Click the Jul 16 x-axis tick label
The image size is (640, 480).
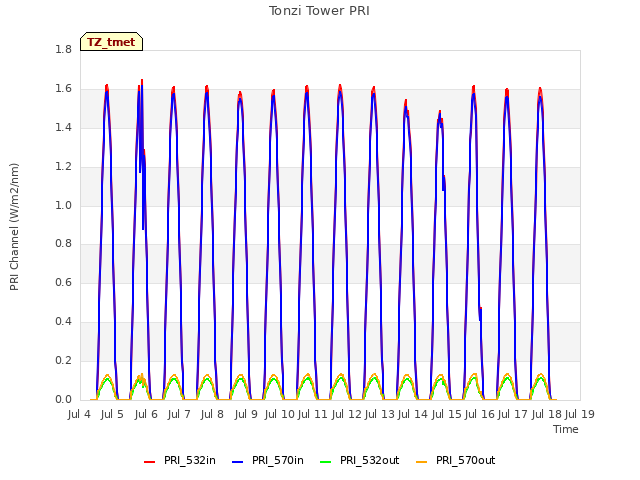(x=480, y=414)
